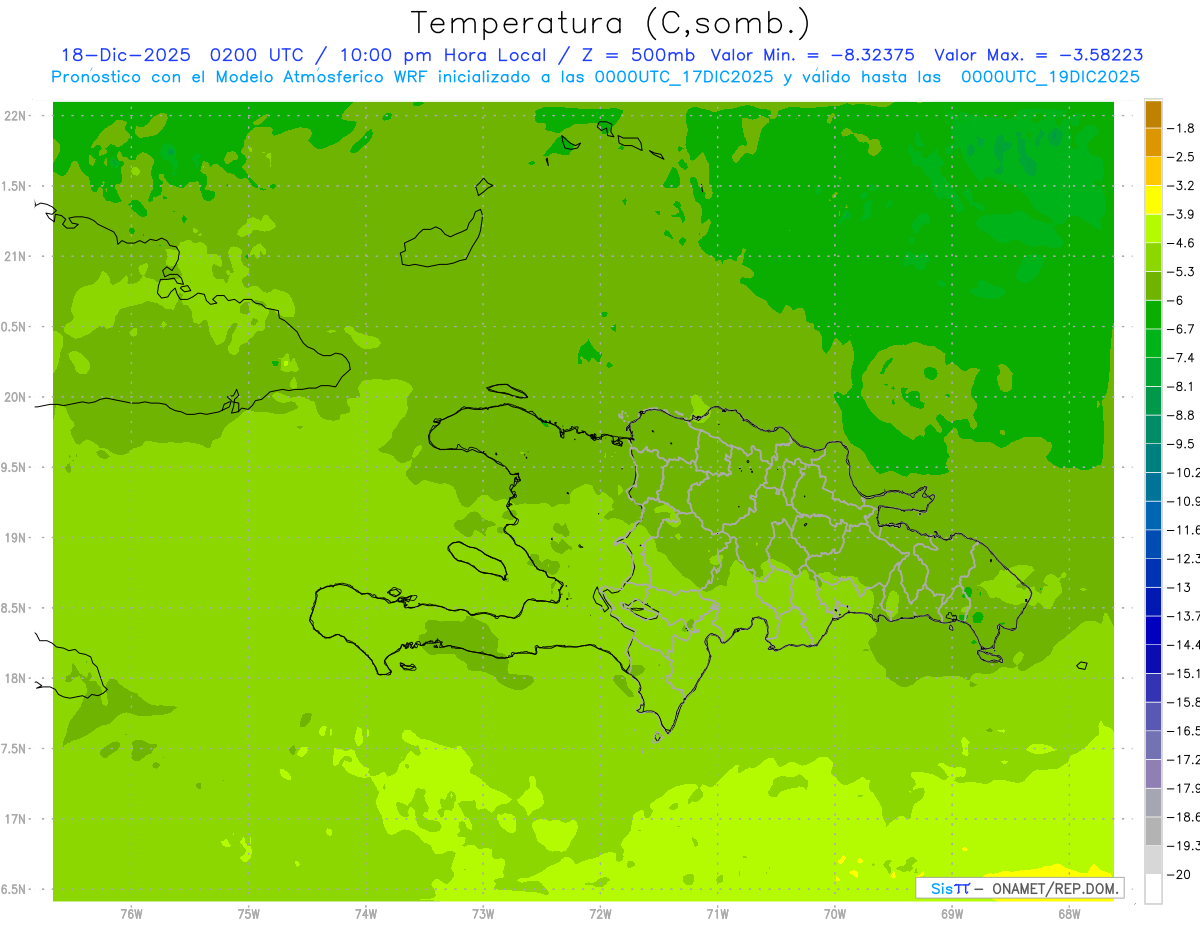
Task: Click the '-13' colorbar value
Action: point(1179,587)
